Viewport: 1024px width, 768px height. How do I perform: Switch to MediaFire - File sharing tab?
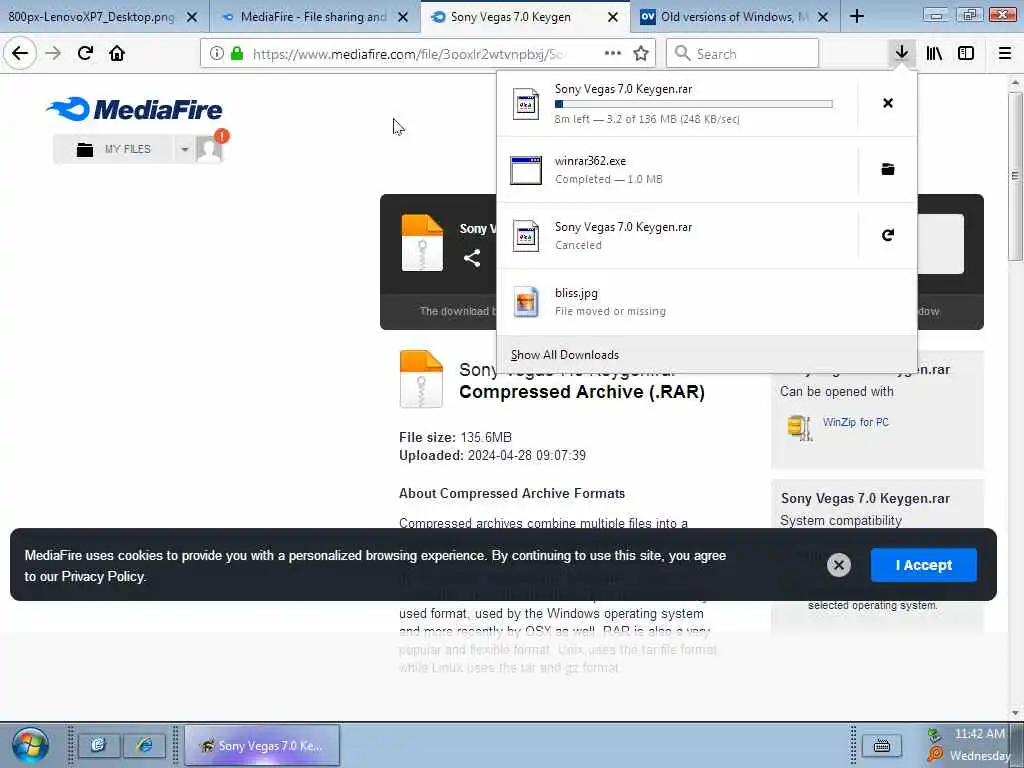pyautogui.click(x=313, y=17)
